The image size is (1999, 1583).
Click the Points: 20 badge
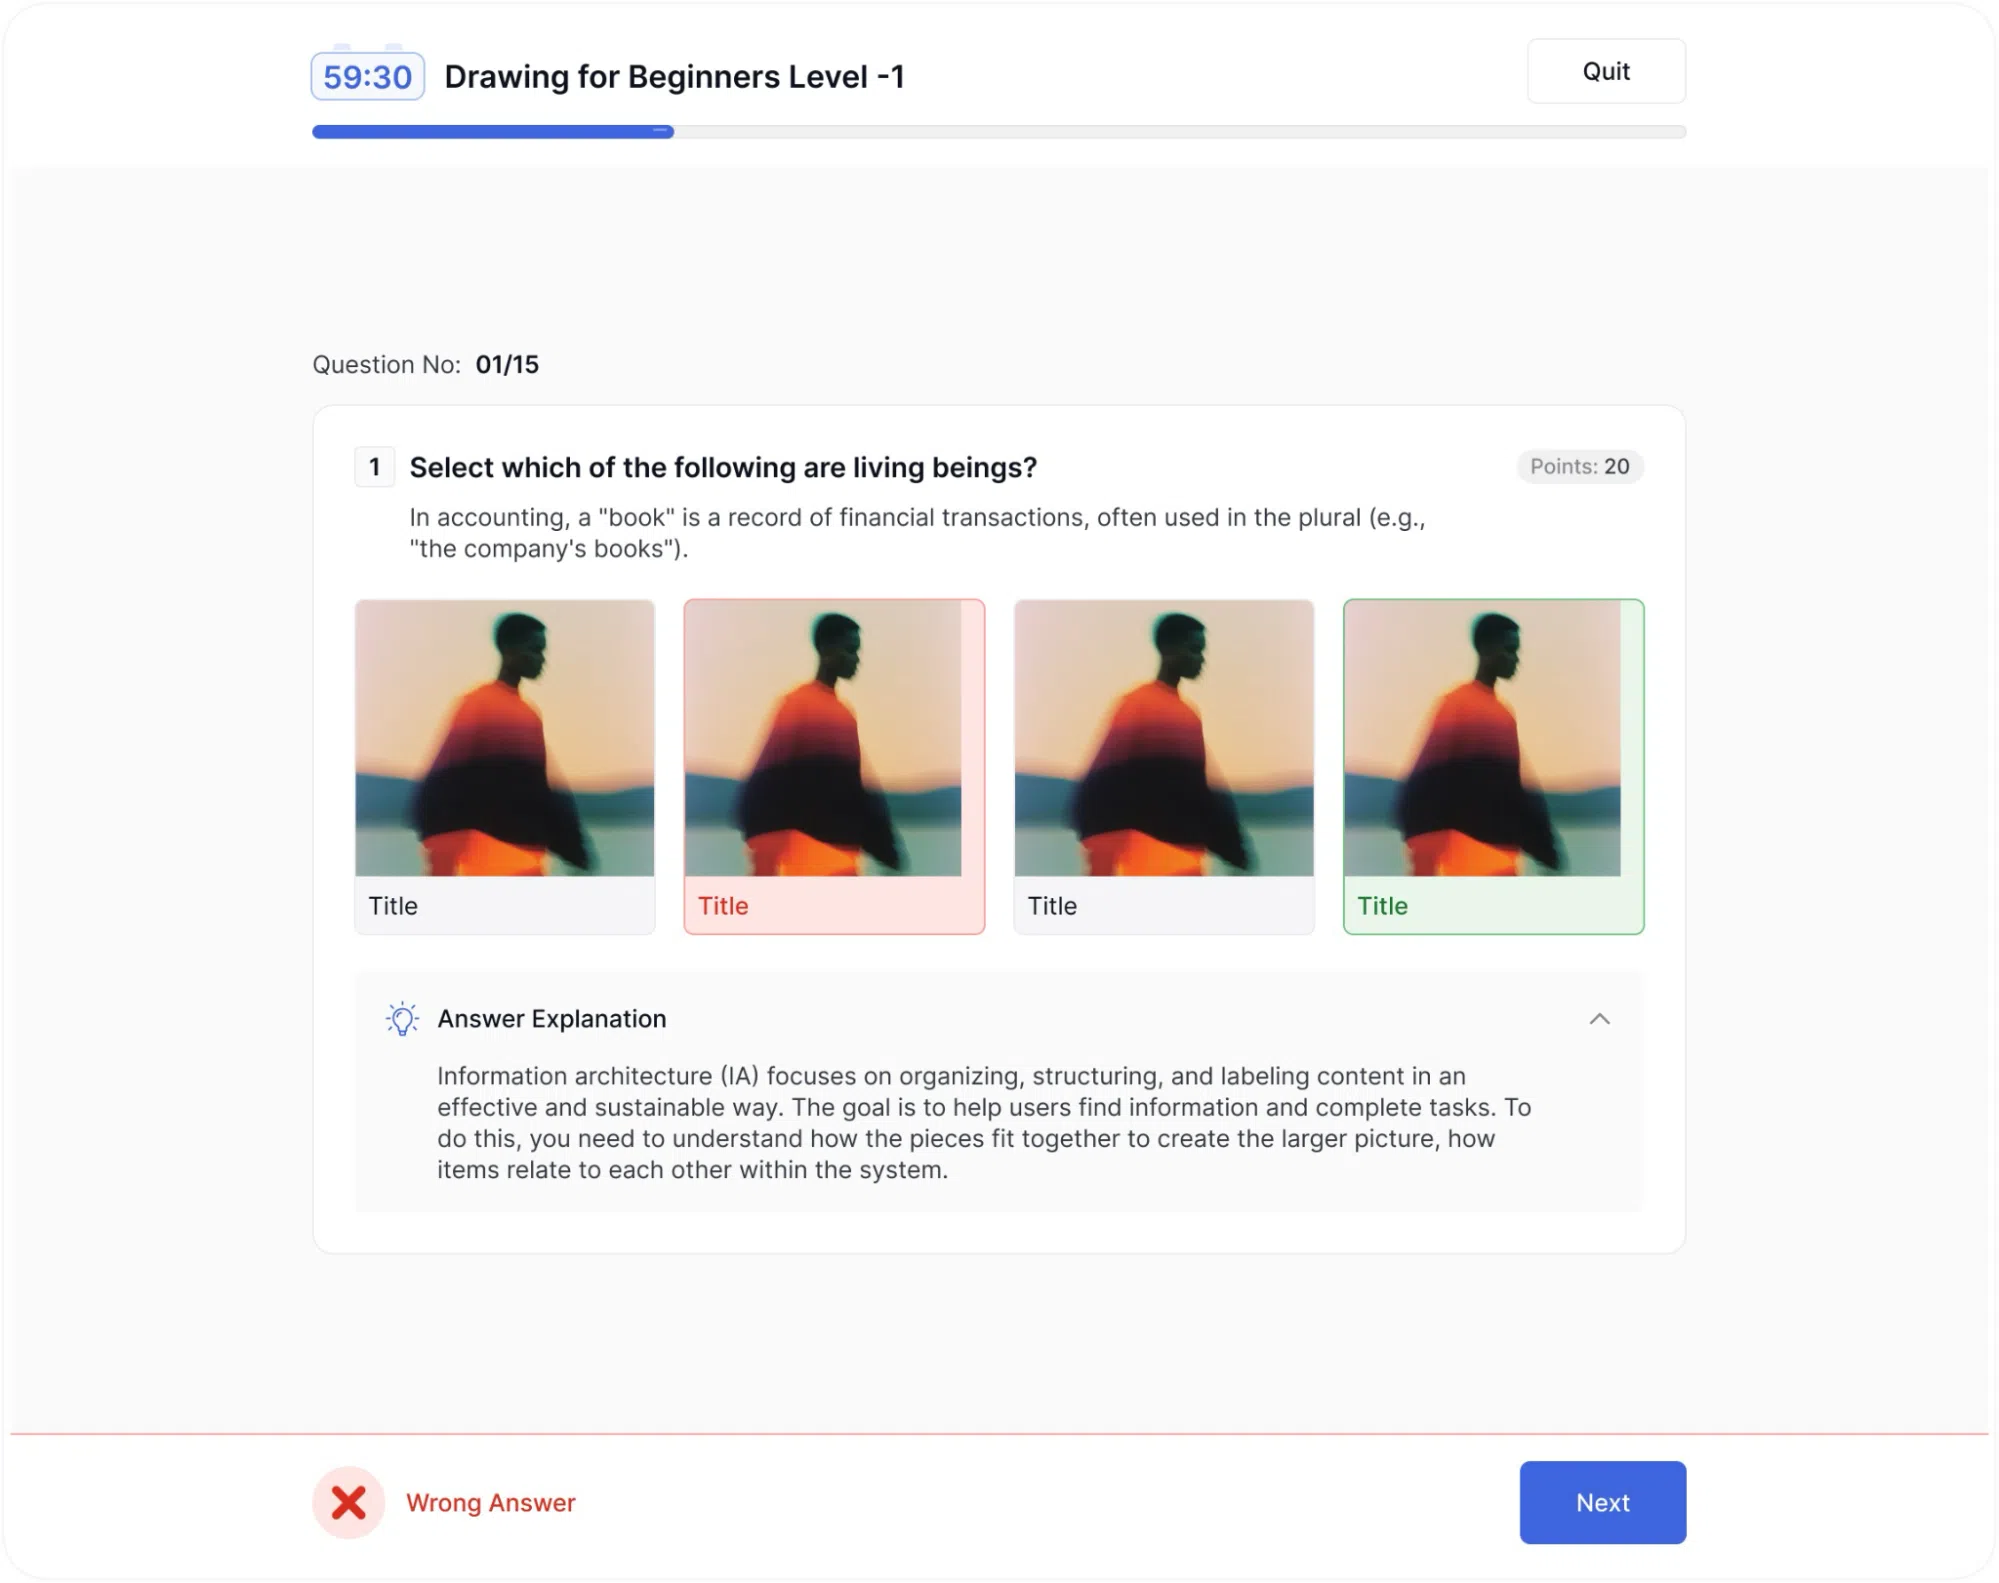coord(1579,466)
